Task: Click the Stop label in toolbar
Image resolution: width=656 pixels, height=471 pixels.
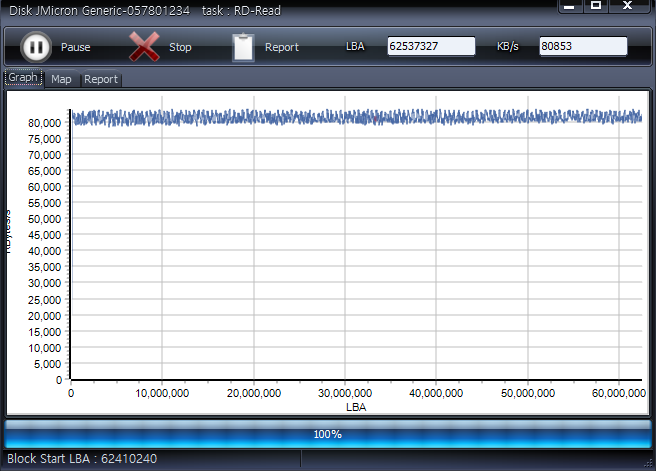Action: [180, 47]
